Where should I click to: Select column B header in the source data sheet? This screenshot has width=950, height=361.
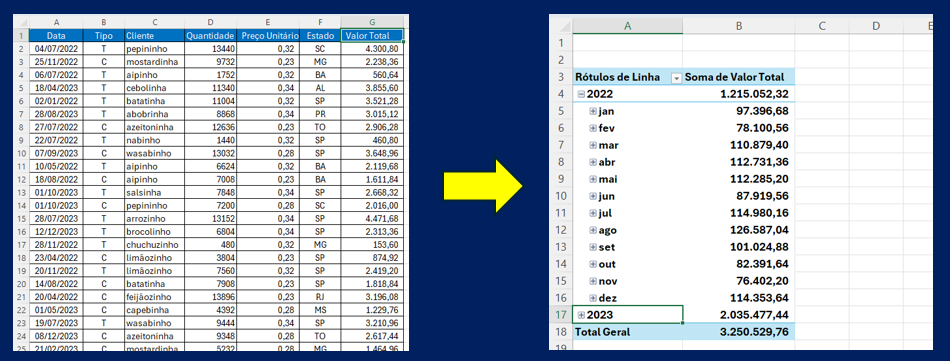104,23
